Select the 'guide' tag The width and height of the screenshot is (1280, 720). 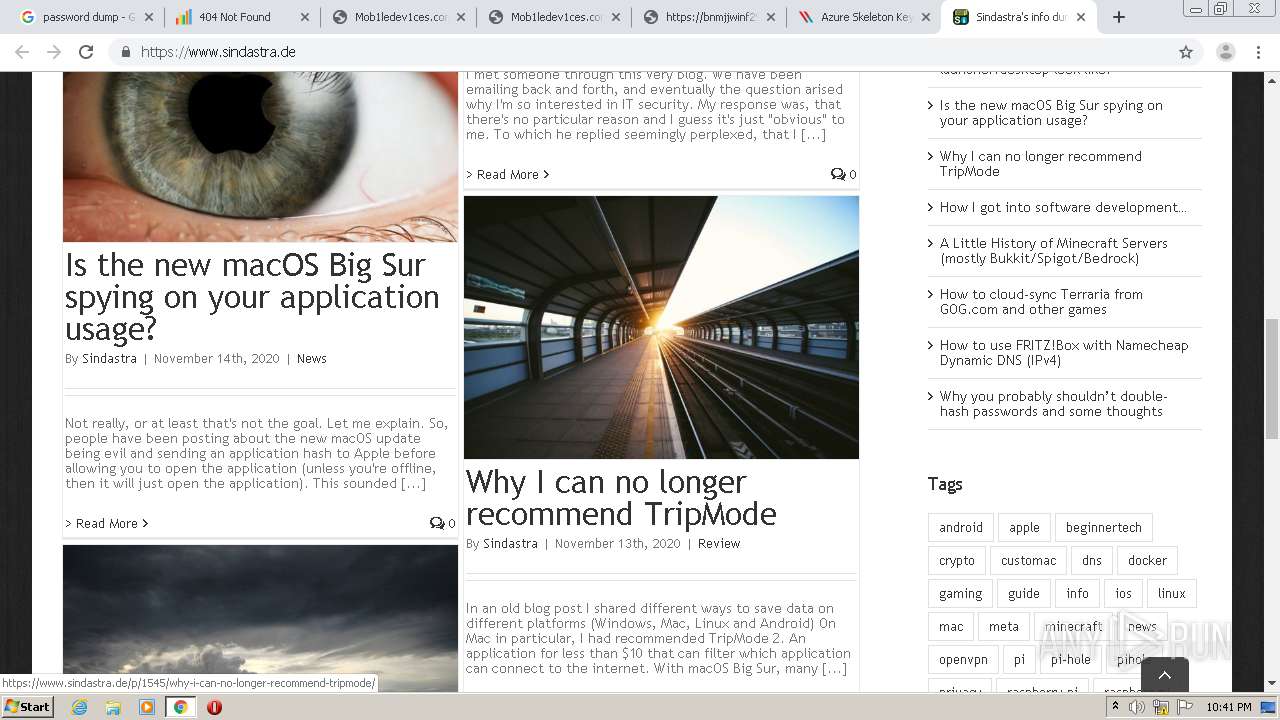1023,593
